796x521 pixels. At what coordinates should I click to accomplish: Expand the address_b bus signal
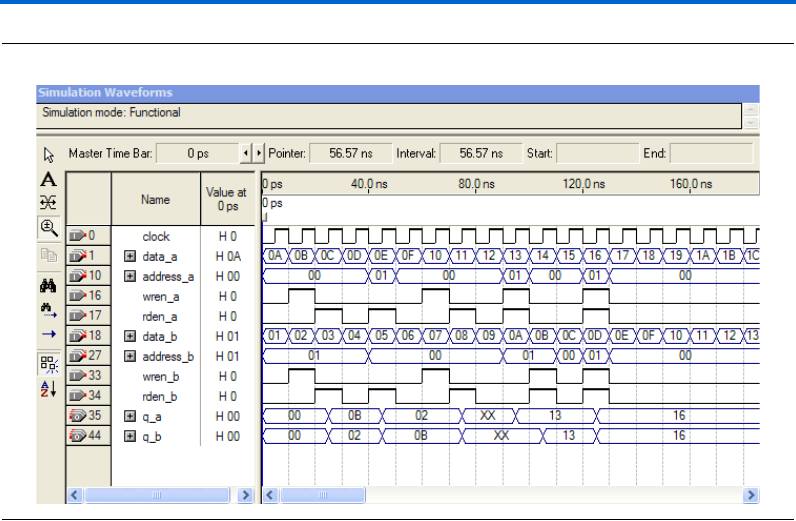coord(129,356)
